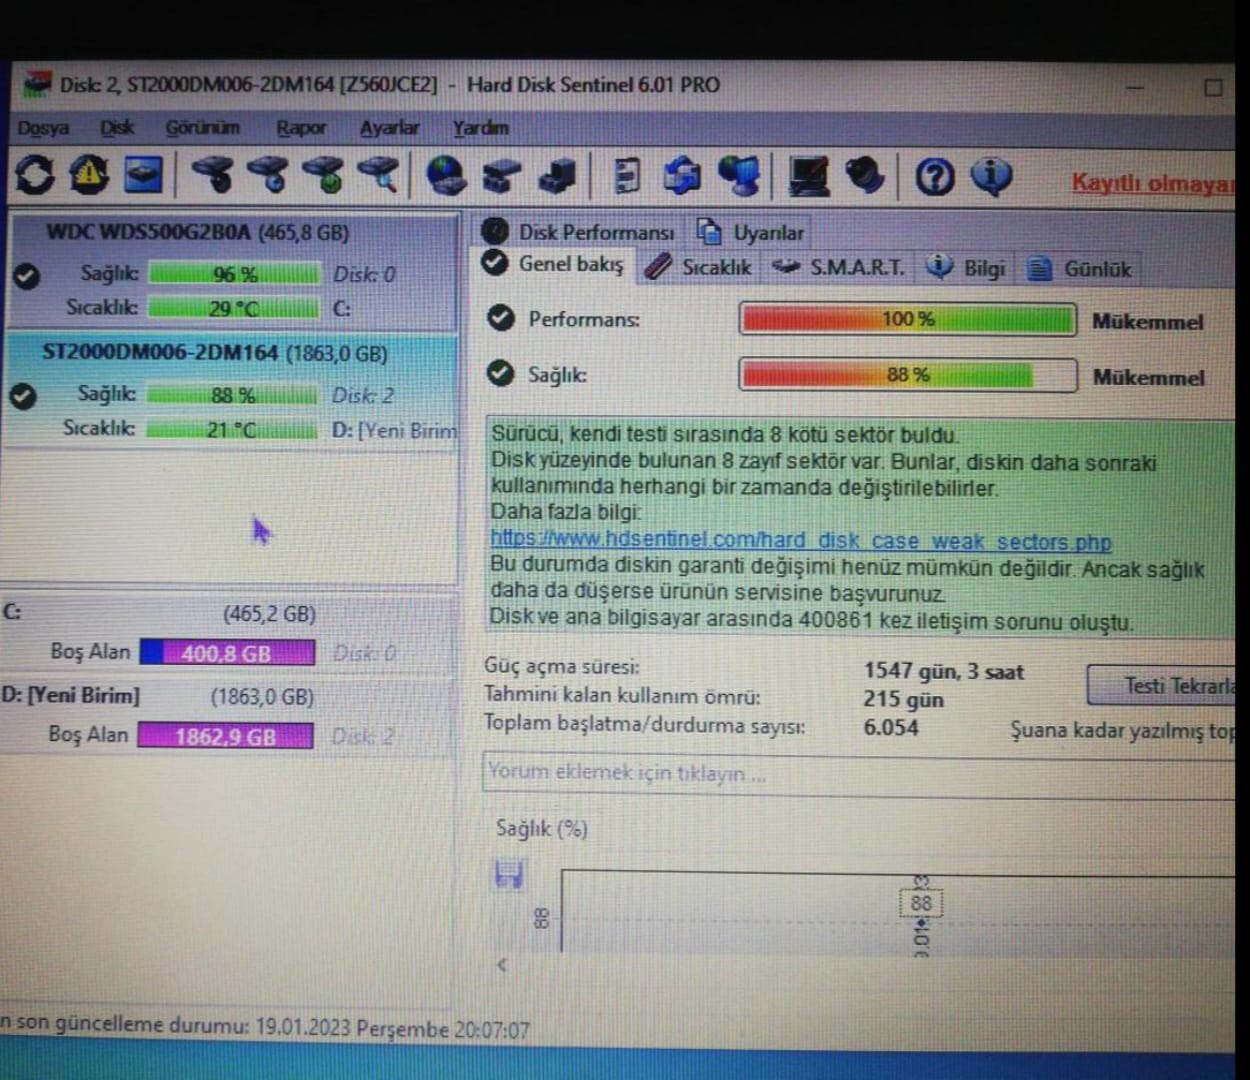Select the Genel bakış tab
This screenshot has width=1250, height=1080.
pos(554,264)
